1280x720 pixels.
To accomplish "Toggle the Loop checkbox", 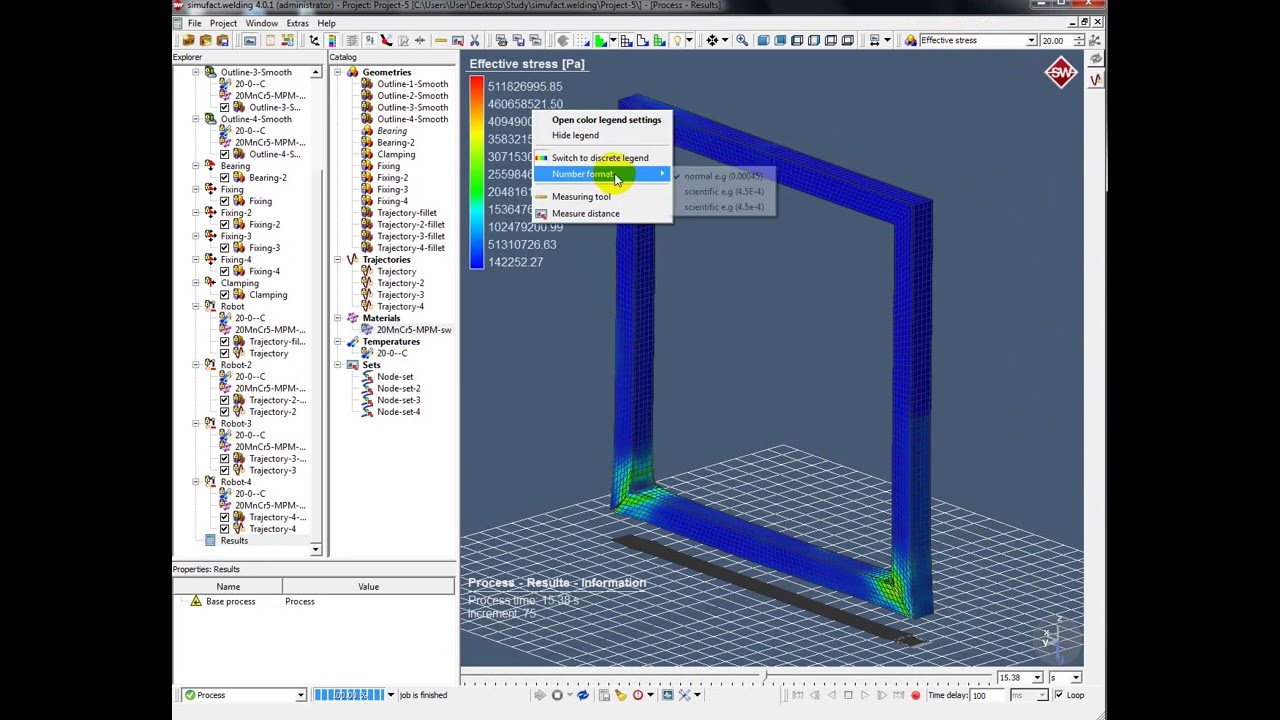I will point(1058,695).
